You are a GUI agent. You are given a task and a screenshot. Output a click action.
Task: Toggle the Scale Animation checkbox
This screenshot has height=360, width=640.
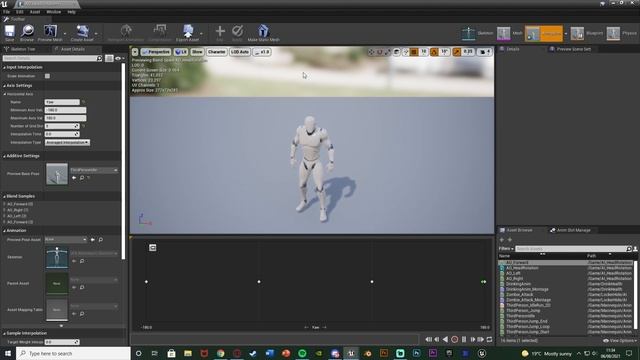click(x=47, y=76)
